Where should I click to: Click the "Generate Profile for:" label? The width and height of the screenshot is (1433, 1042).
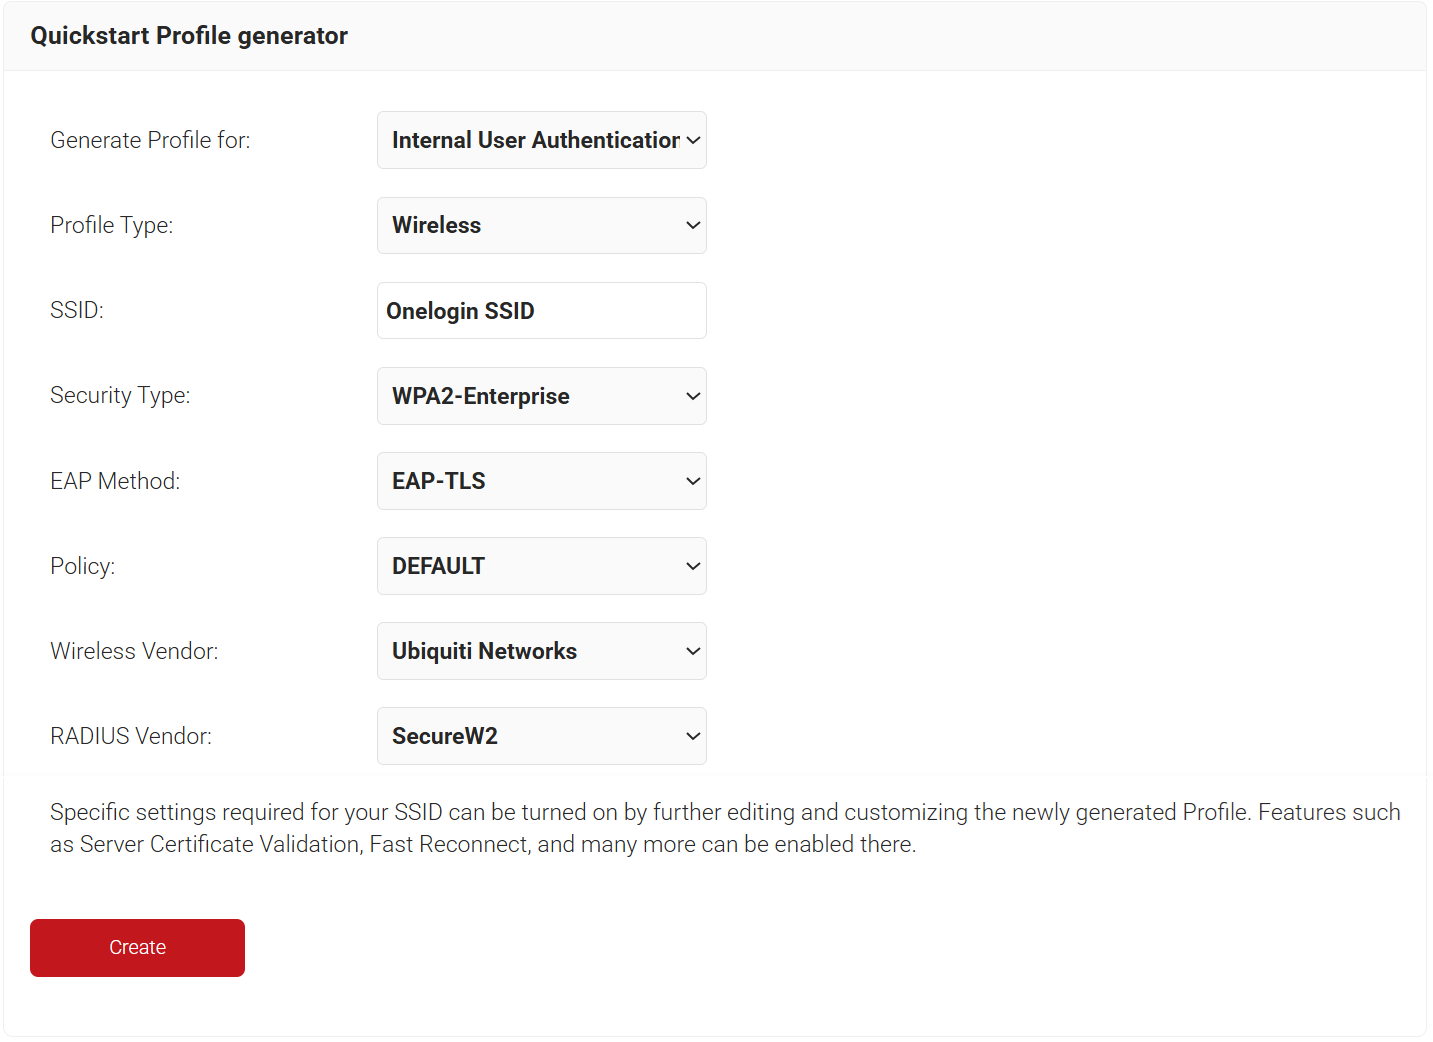(x=150, y=140)
